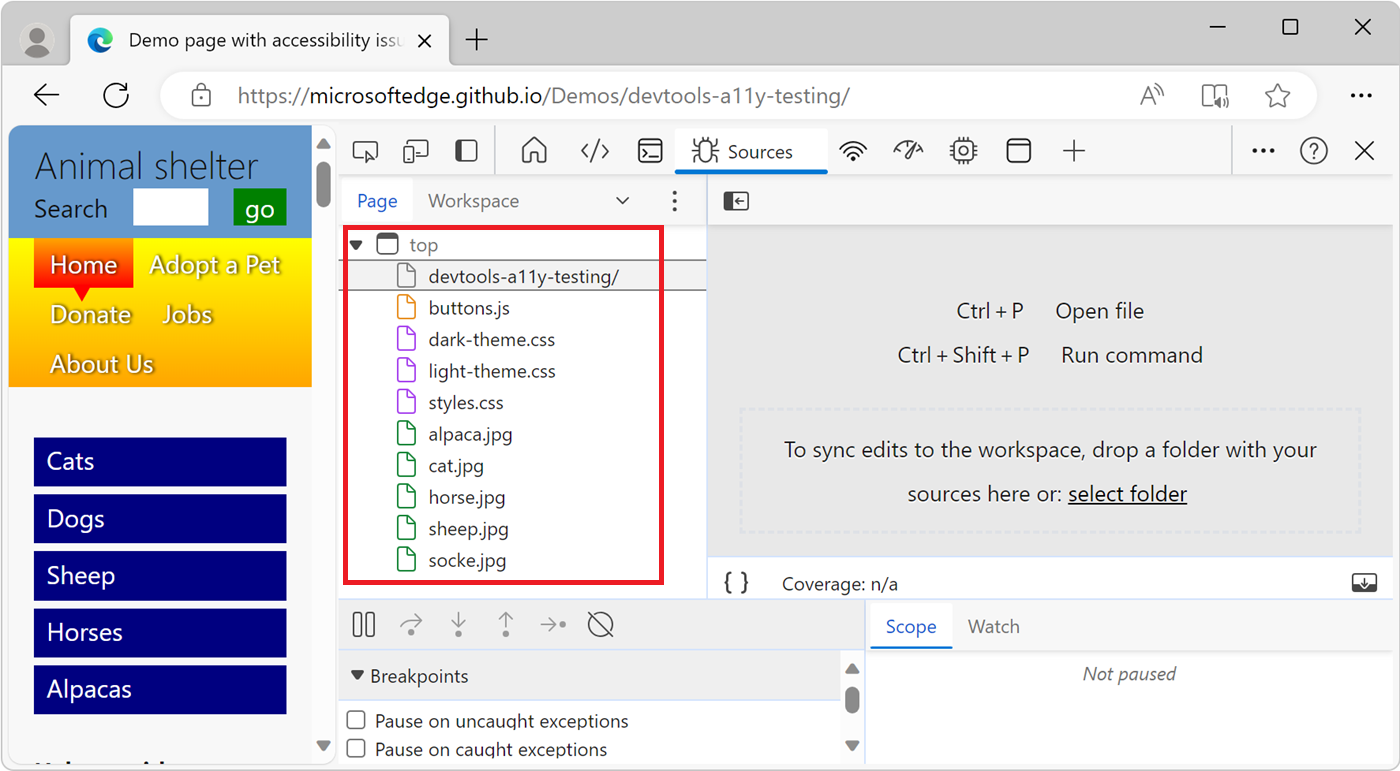Click the select folder link
This screenshot has width=1400, height=771.
[1127, 493]
